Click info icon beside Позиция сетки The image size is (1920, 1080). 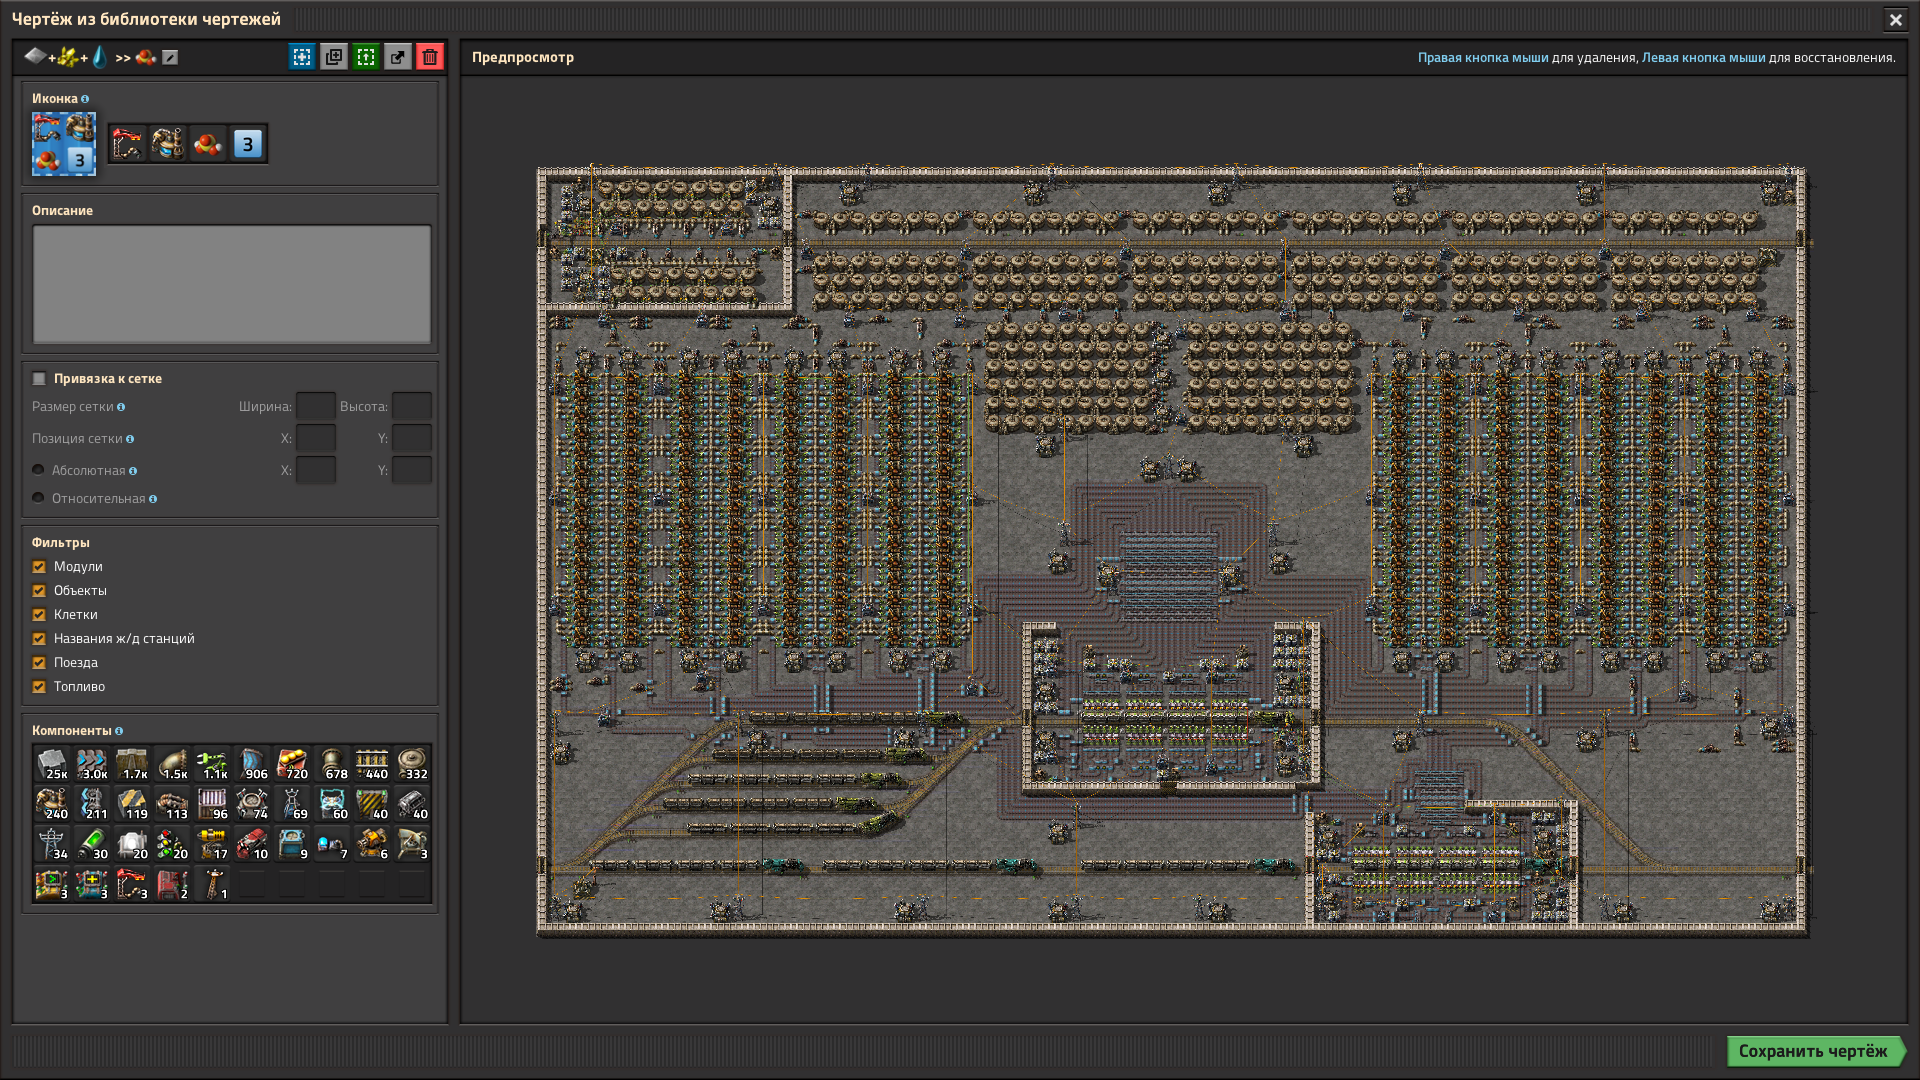point(130,439)
